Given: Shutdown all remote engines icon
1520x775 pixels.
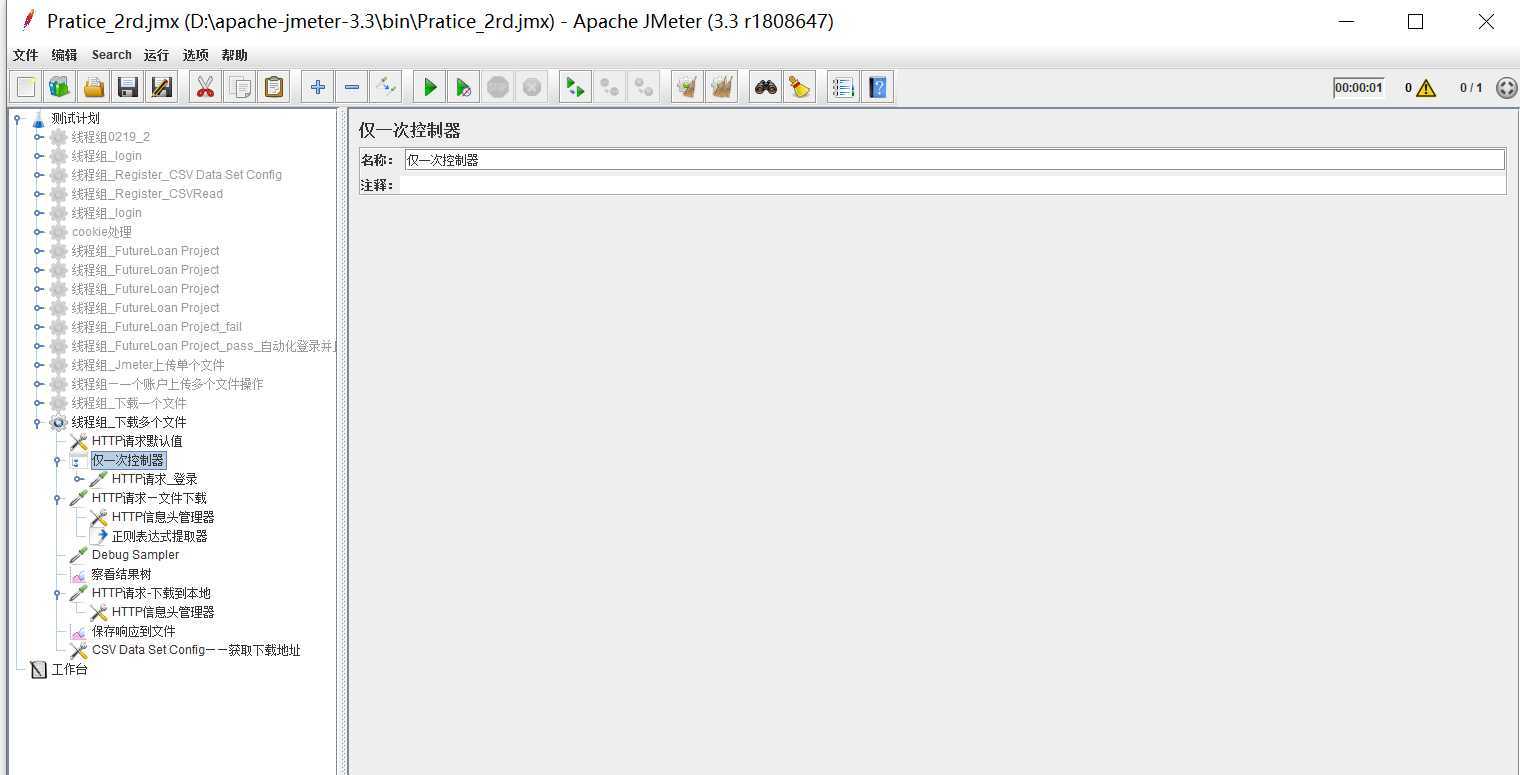Looking at the screenshot, I should point(644,87).
